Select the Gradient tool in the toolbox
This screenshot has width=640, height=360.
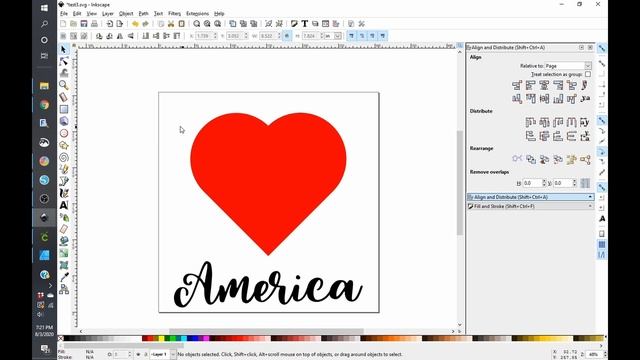pyautogui.click(x=64, y=253)
